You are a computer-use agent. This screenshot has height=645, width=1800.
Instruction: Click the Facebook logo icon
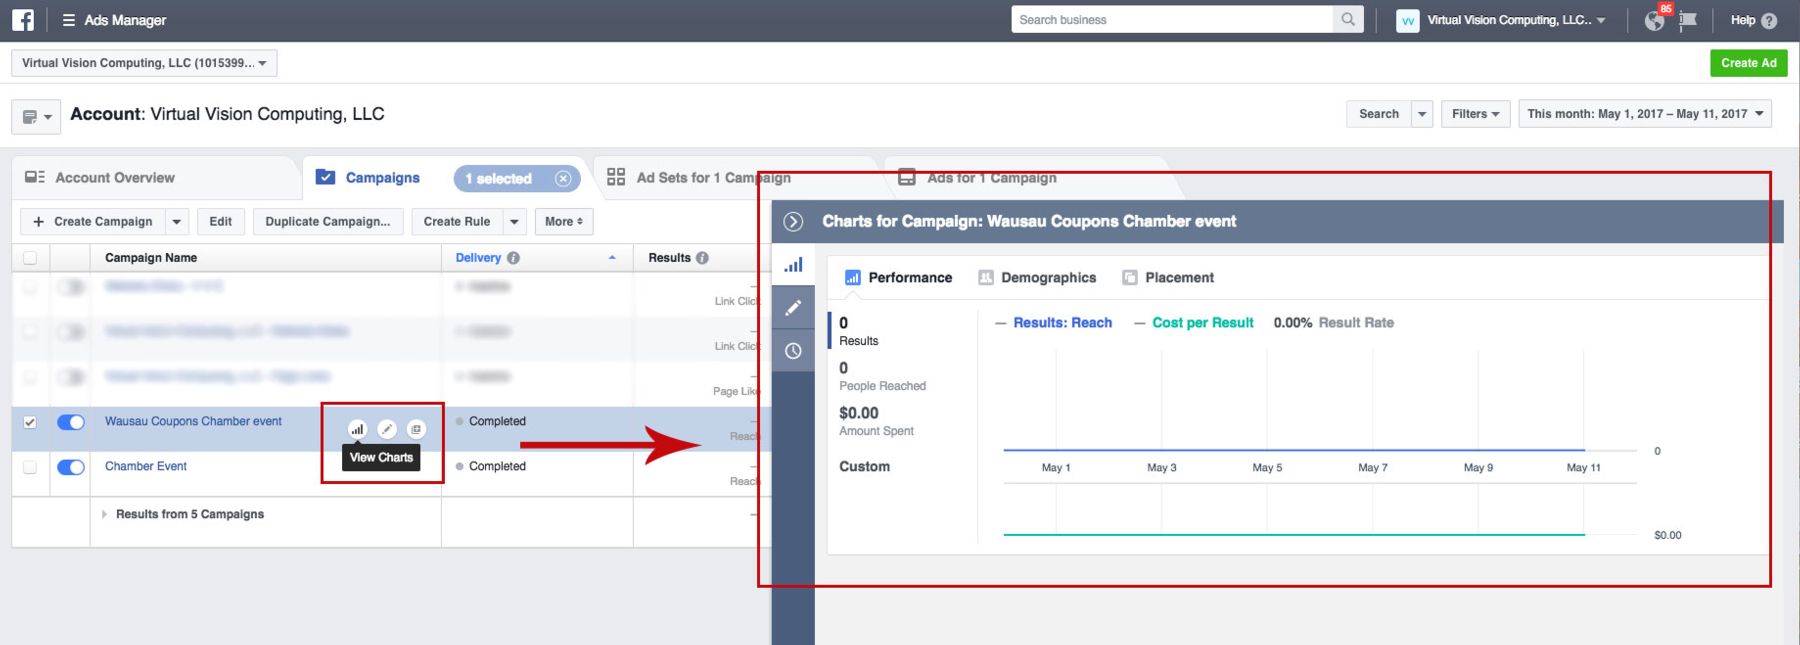(22, 20)
